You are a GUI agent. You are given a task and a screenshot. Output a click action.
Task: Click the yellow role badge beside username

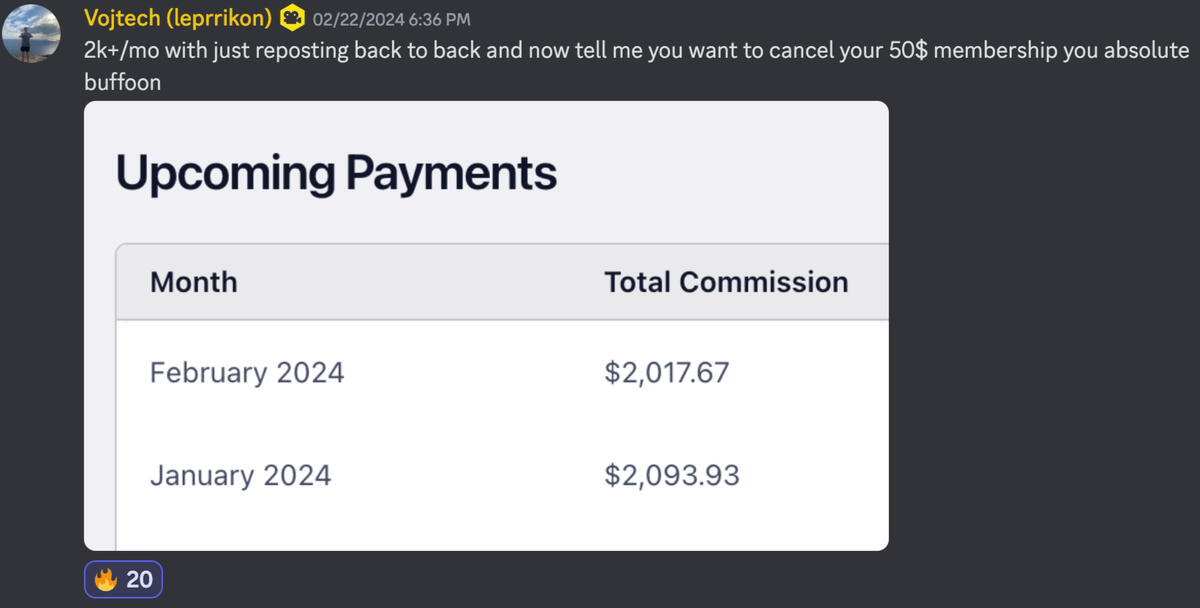tap(292, 18)
